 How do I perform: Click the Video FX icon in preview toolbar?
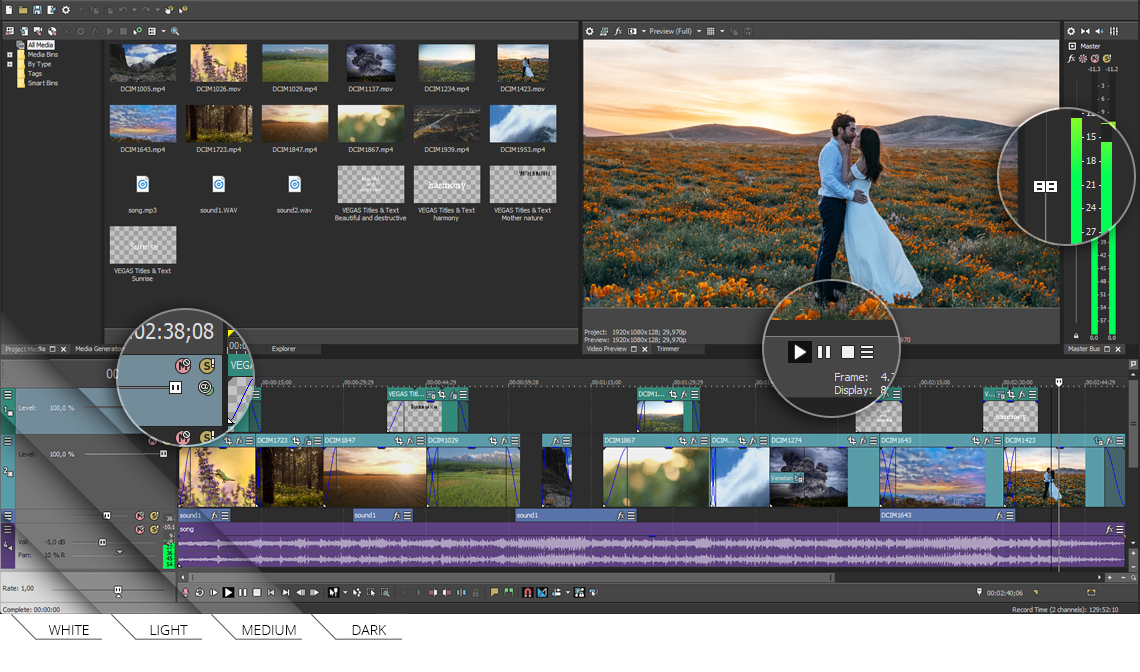(618, 31)
